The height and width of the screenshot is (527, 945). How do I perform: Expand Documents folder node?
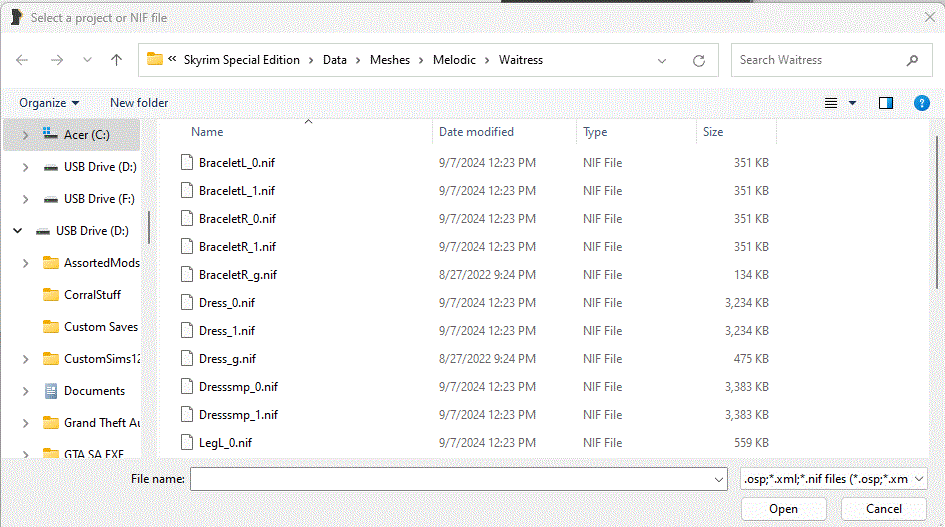25,391
